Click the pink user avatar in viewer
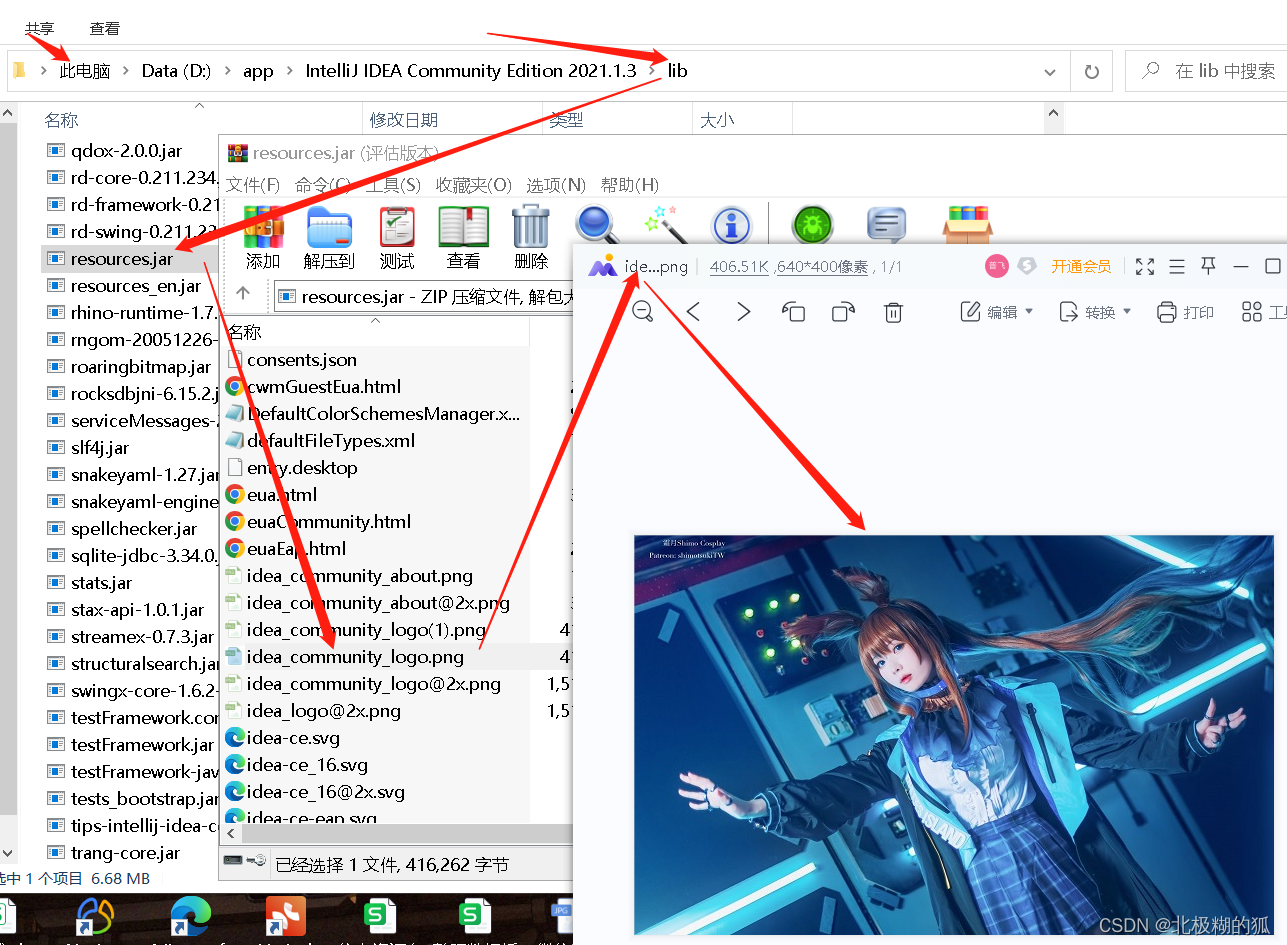Image resolution: width=1287 pixels, height=945 pixels. point(997,265)
